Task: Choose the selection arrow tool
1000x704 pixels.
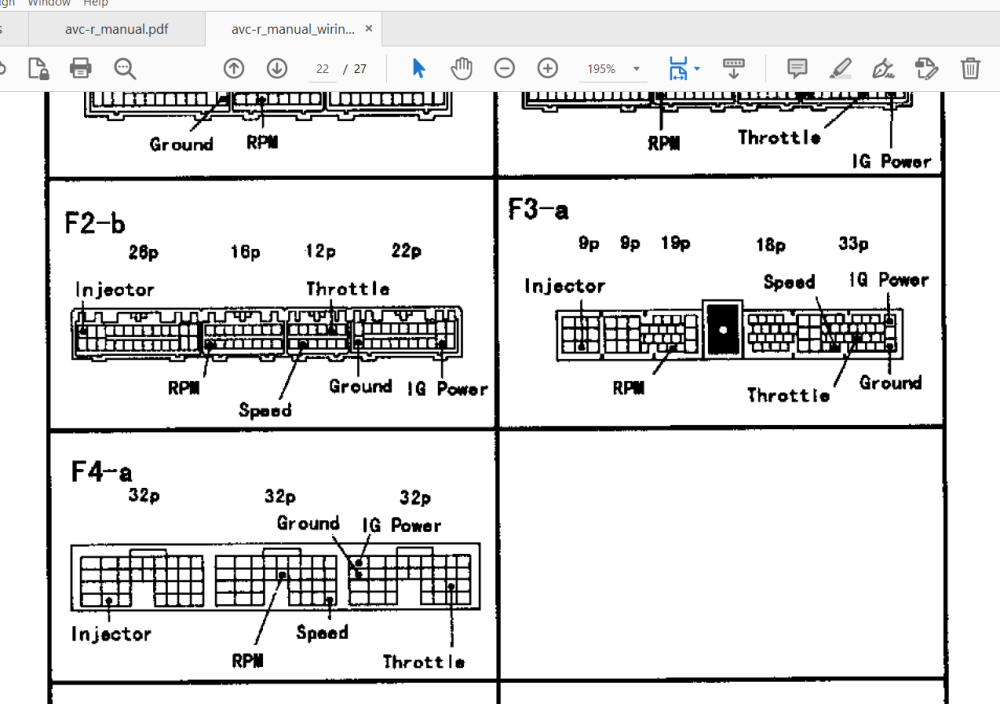Action: 418,68
